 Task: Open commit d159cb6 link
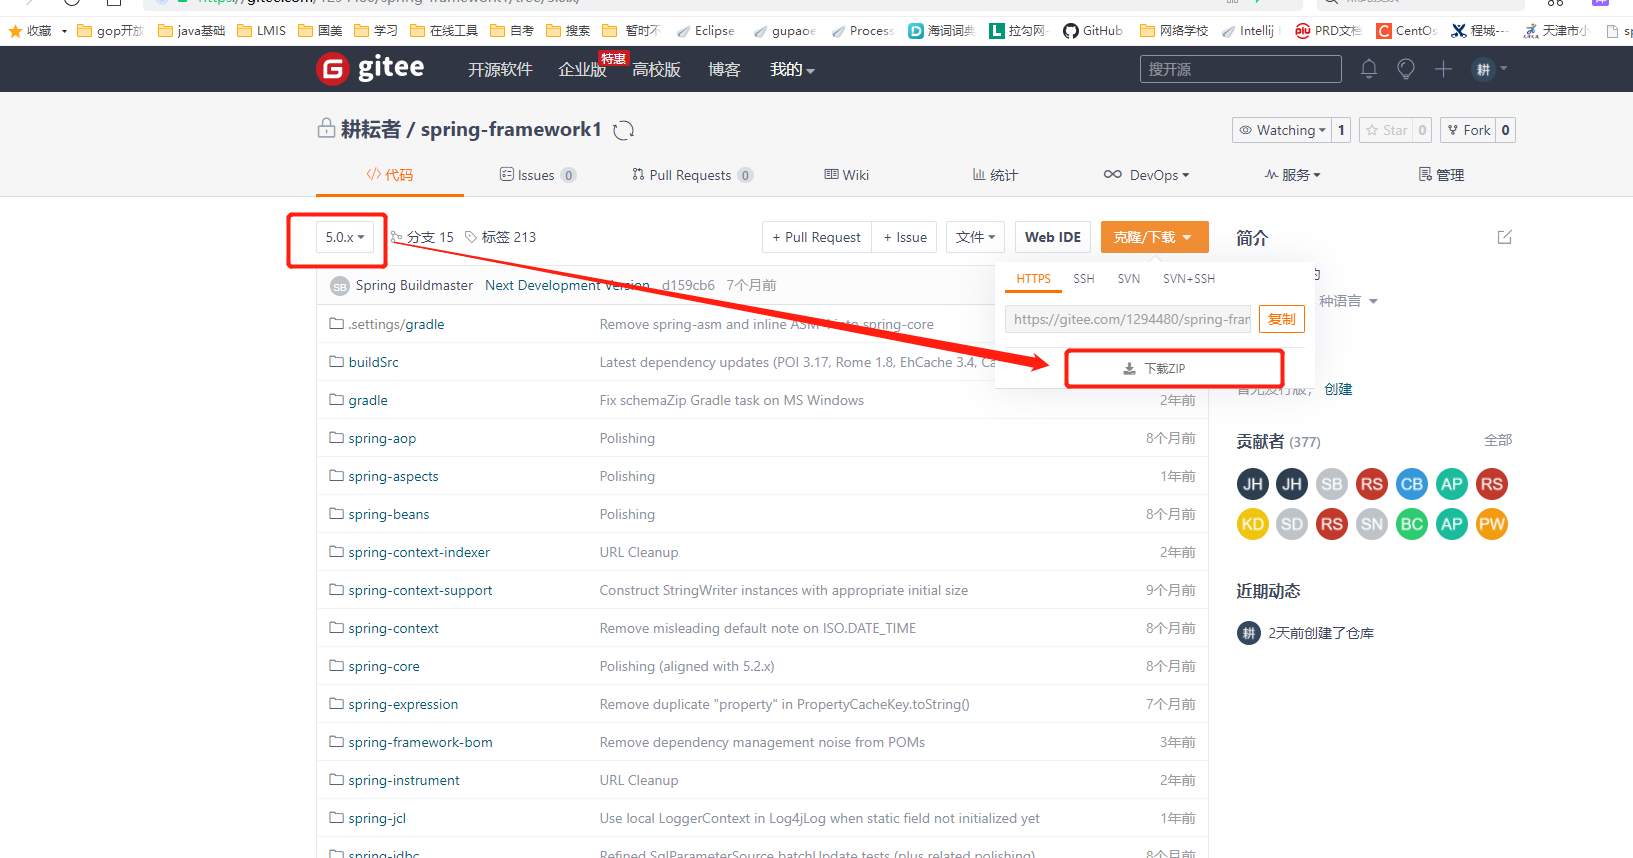pos(688,285)
